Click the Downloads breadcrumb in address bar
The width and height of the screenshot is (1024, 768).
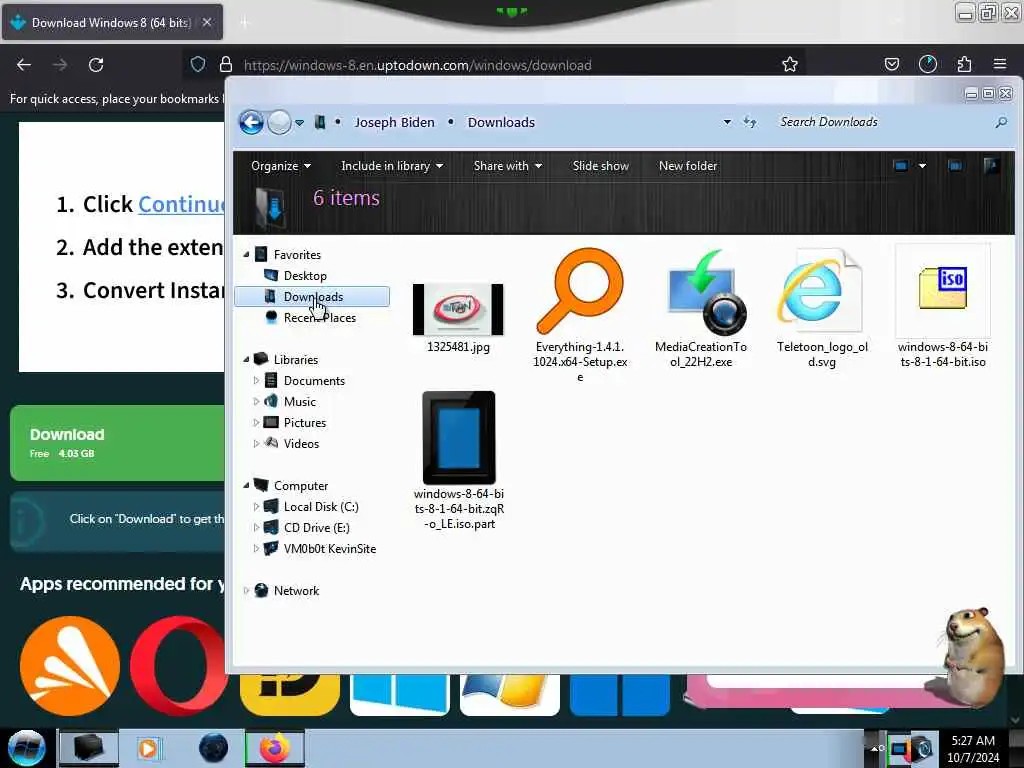(501, 122)
